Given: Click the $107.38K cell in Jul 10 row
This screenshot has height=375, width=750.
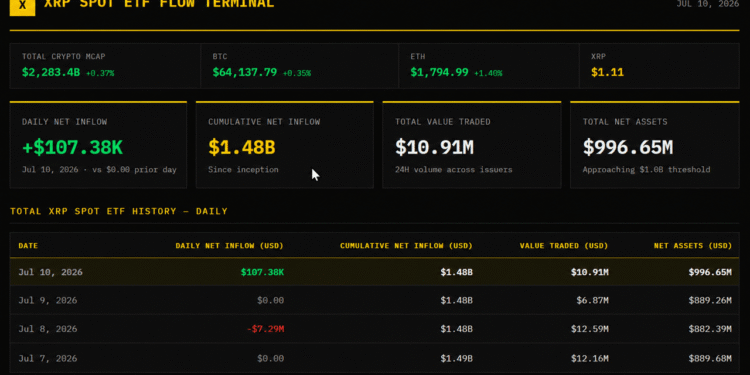Looking at the screenshot, I should (x=262, y=272).
